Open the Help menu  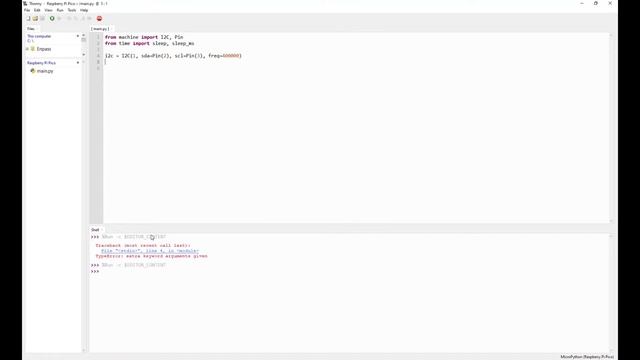(x=84, y=10)
